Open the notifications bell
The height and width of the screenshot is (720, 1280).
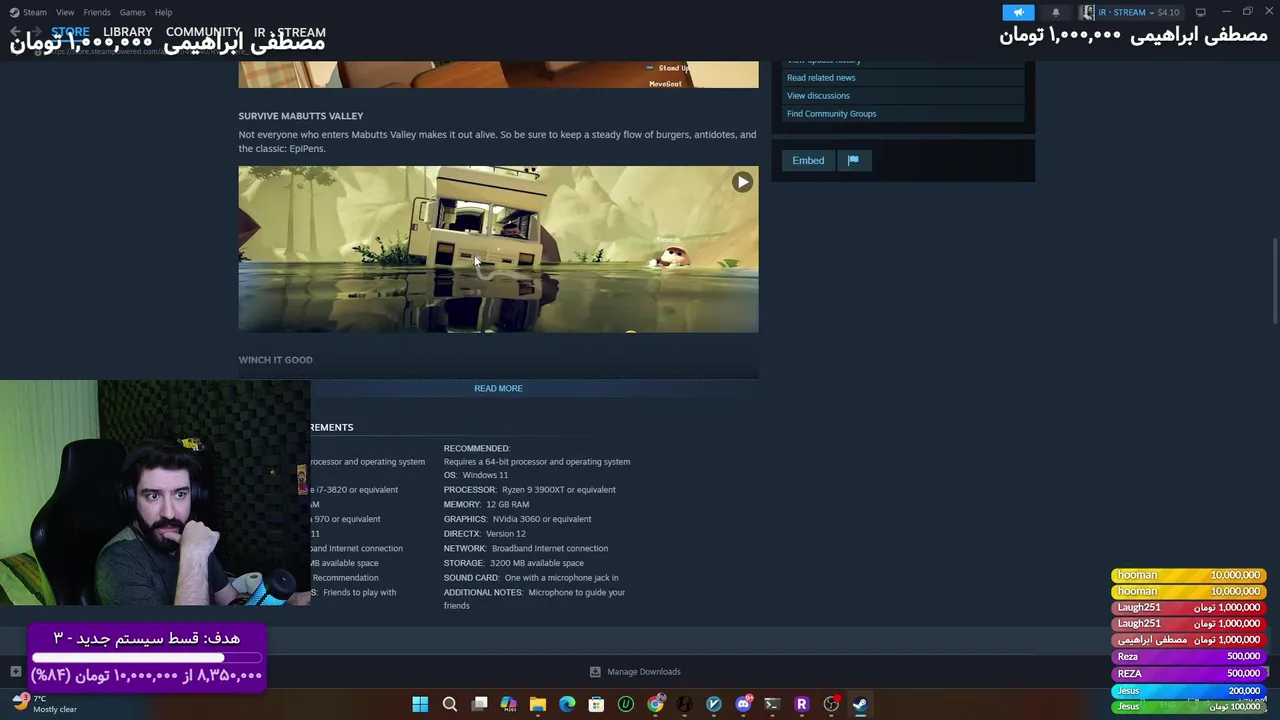(x=1055, y=12)
